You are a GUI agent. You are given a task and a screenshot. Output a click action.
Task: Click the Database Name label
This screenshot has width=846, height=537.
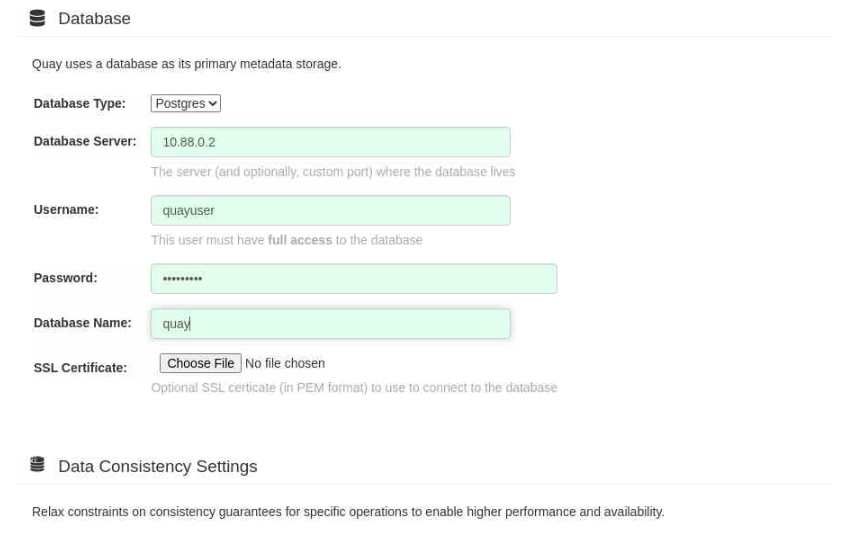[83, 323]
